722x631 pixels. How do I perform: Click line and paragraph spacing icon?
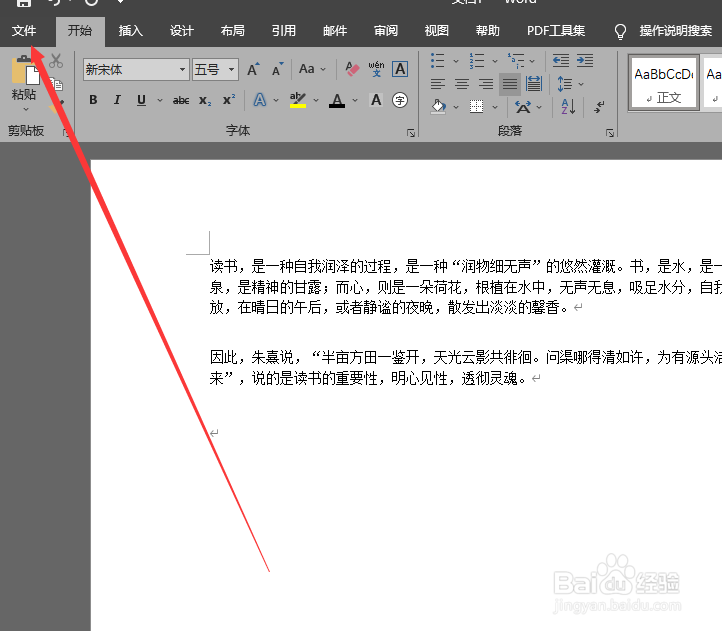pos(565,84)
